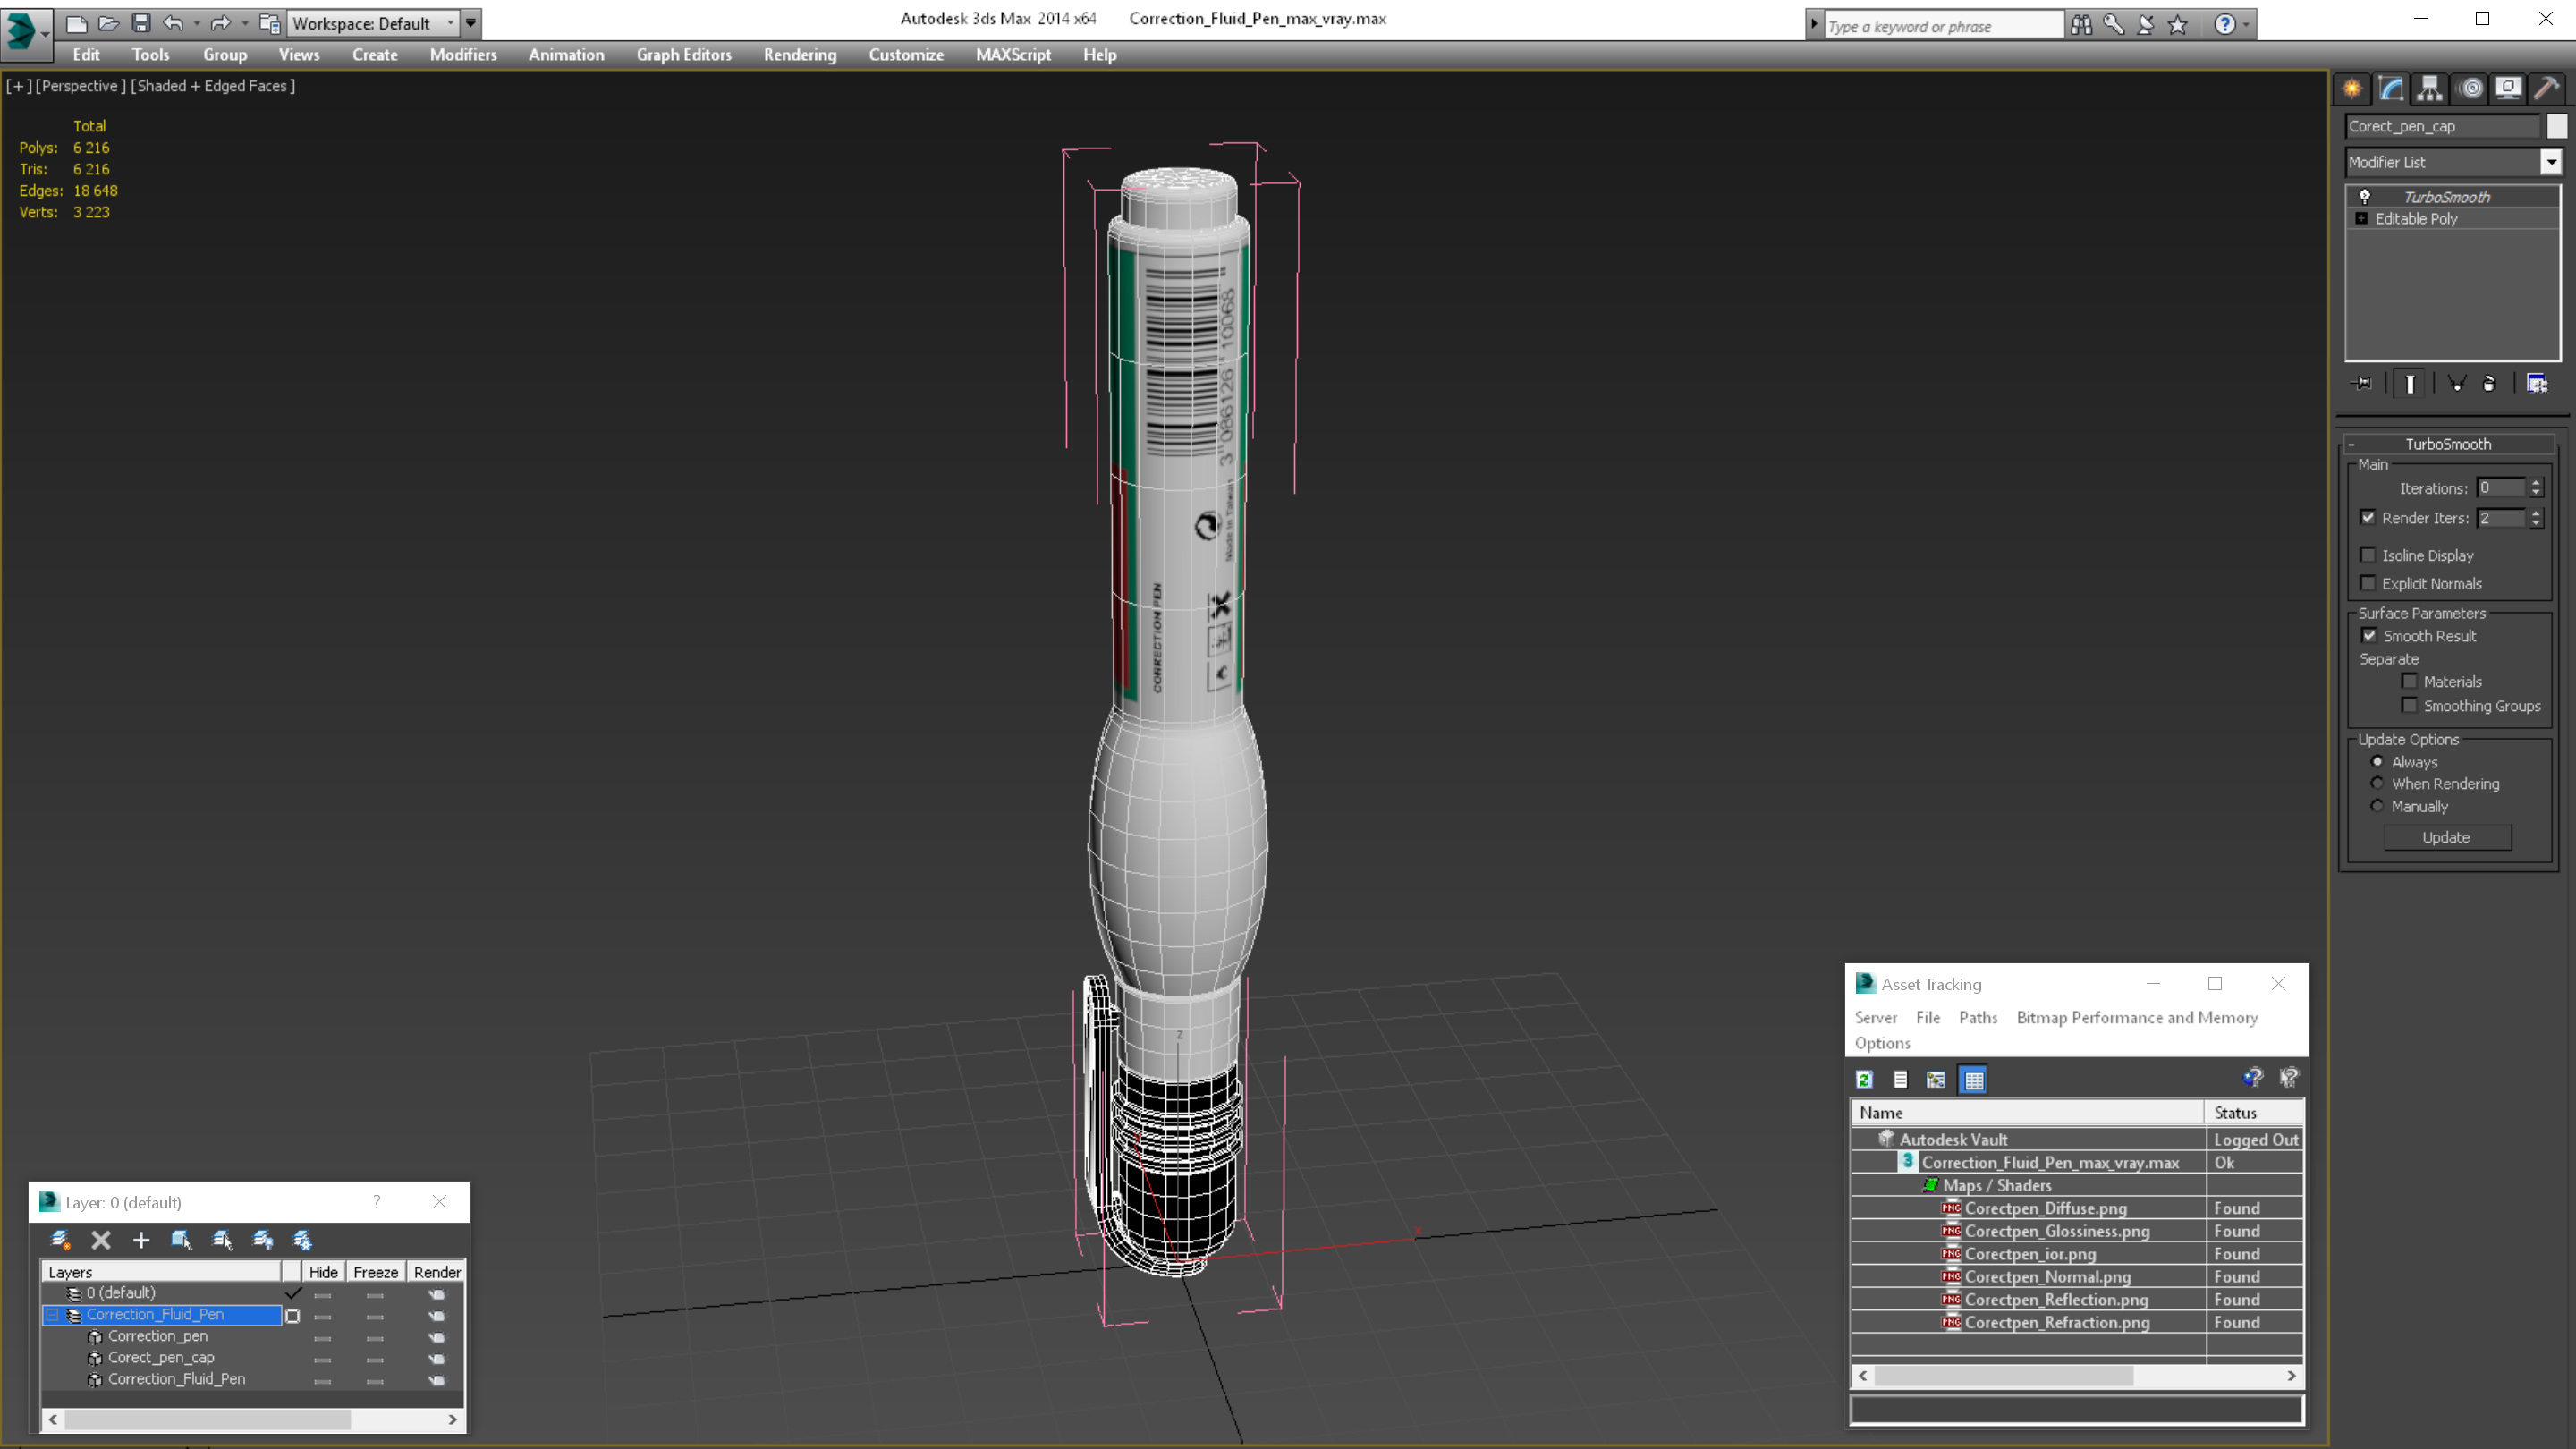The width and height of the screenshot is (2576, 1449).
Task: Expand quick access toolbar customize arrow
Action: 471,23
